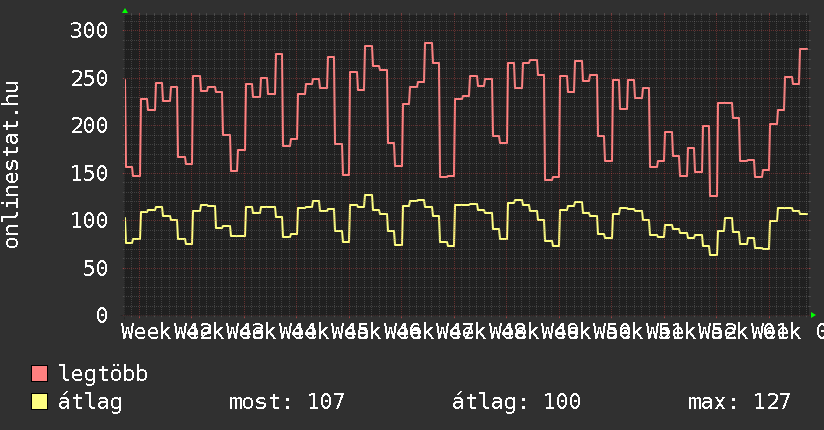This screenshot has height=430, width=824.
Task: Click the red legtöbb legend swatch
Action: tap(40, 374)
